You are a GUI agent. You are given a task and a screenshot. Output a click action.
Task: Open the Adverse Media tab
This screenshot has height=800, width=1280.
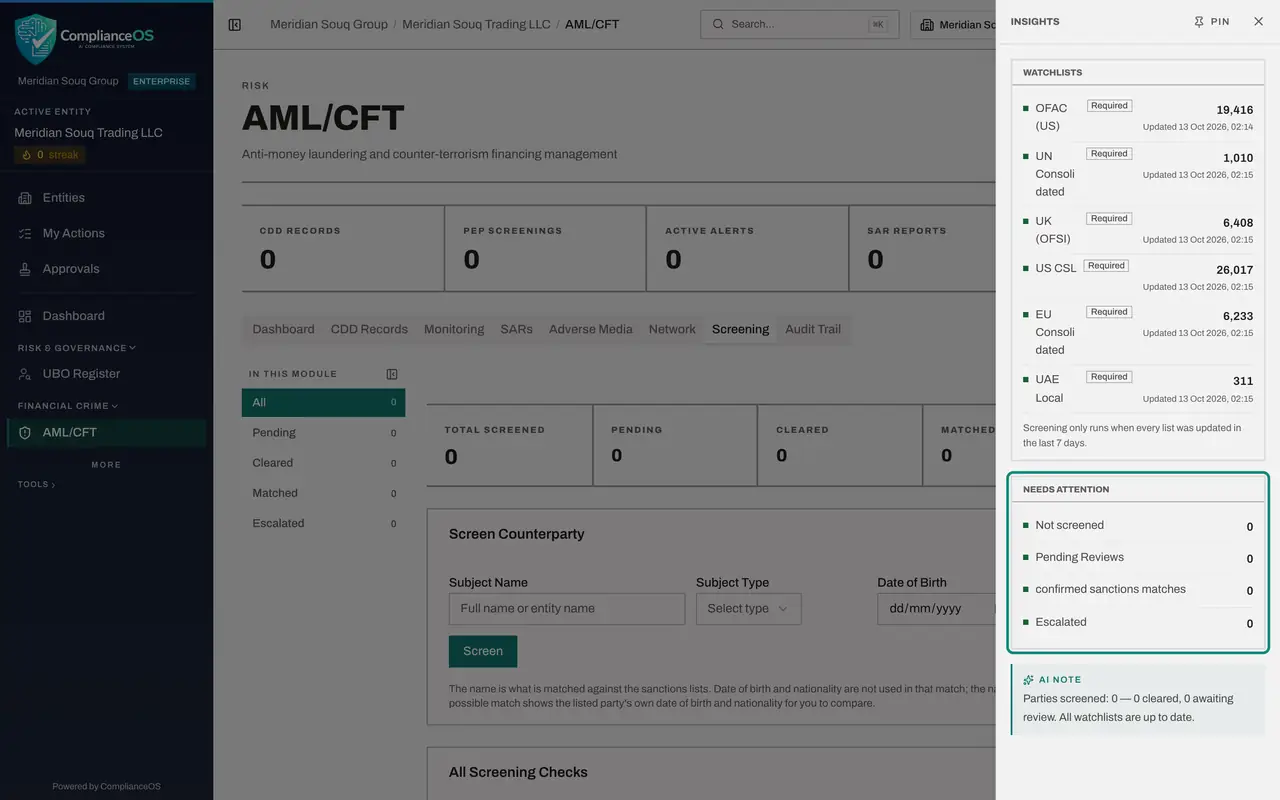click(590, 329)
